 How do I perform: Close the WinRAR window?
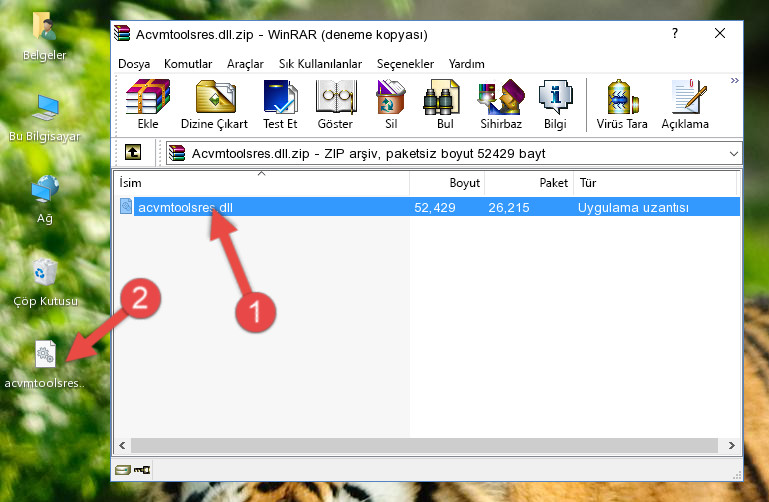[x=719, y=33]
